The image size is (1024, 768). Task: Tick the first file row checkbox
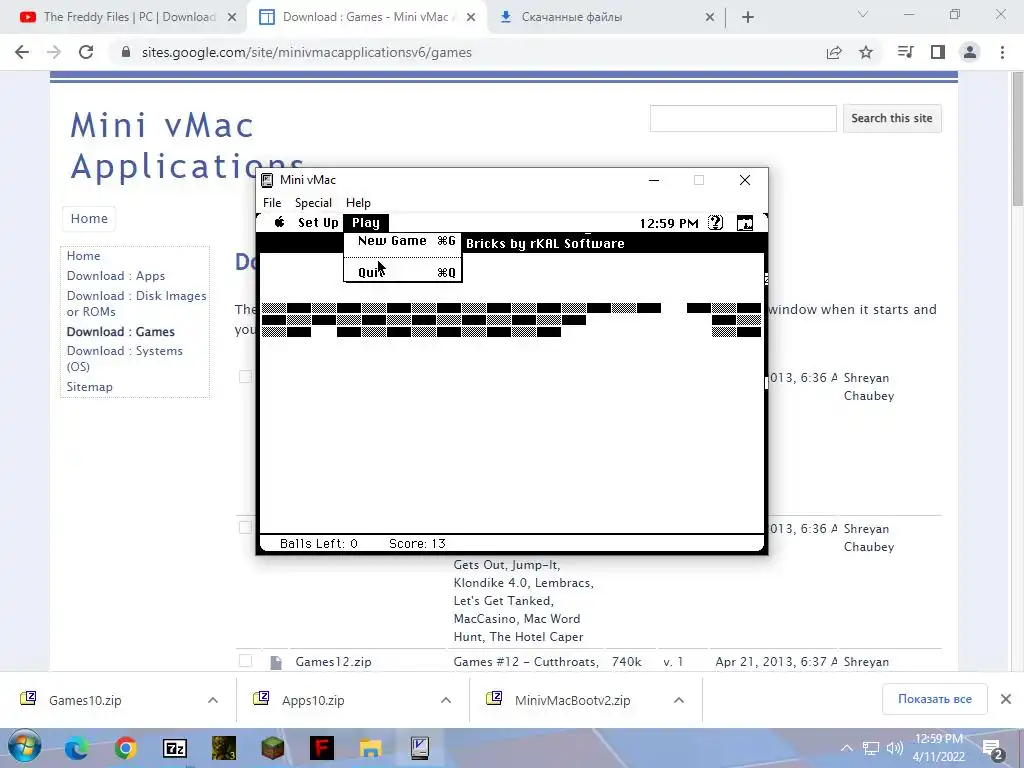pyautogui.click(x=246, y=377)
